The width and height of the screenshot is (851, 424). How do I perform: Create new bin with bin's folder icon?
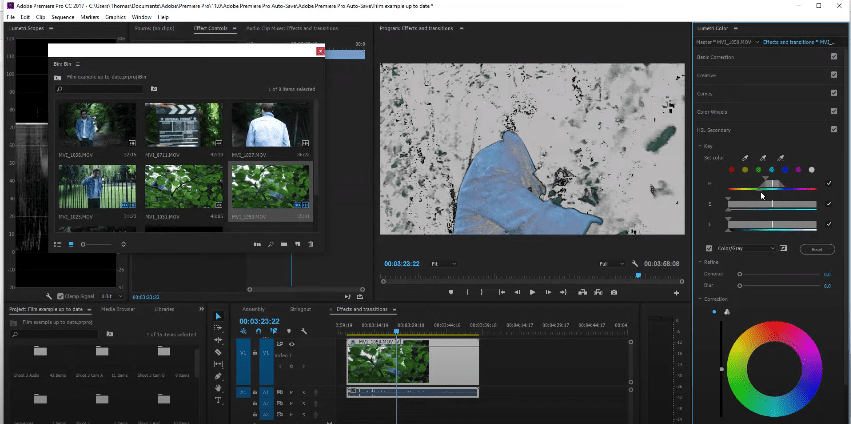[284, 244]
